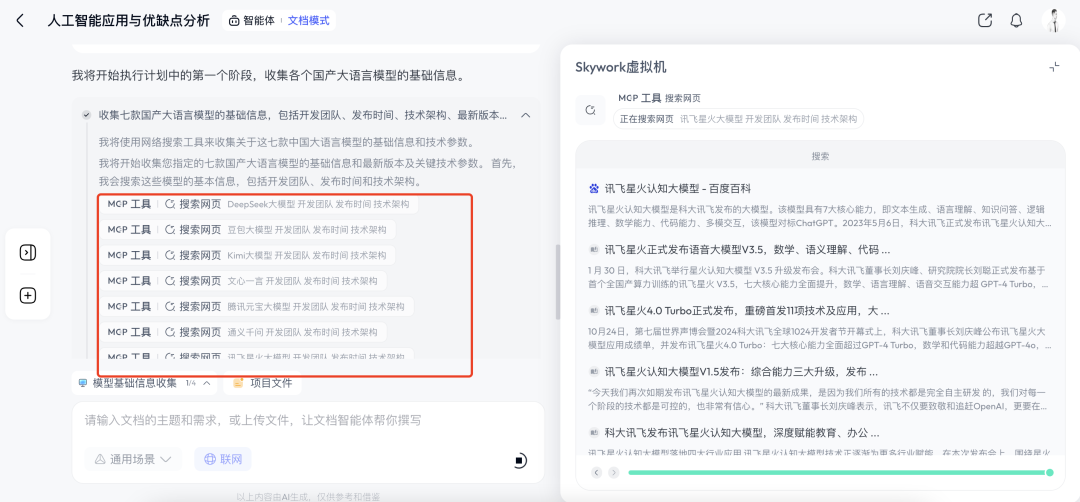Click the 模型基础信息收集 monitor icon
This screenshot has width=1080, height=502.
pyautogui.click(x=83, y=383)
